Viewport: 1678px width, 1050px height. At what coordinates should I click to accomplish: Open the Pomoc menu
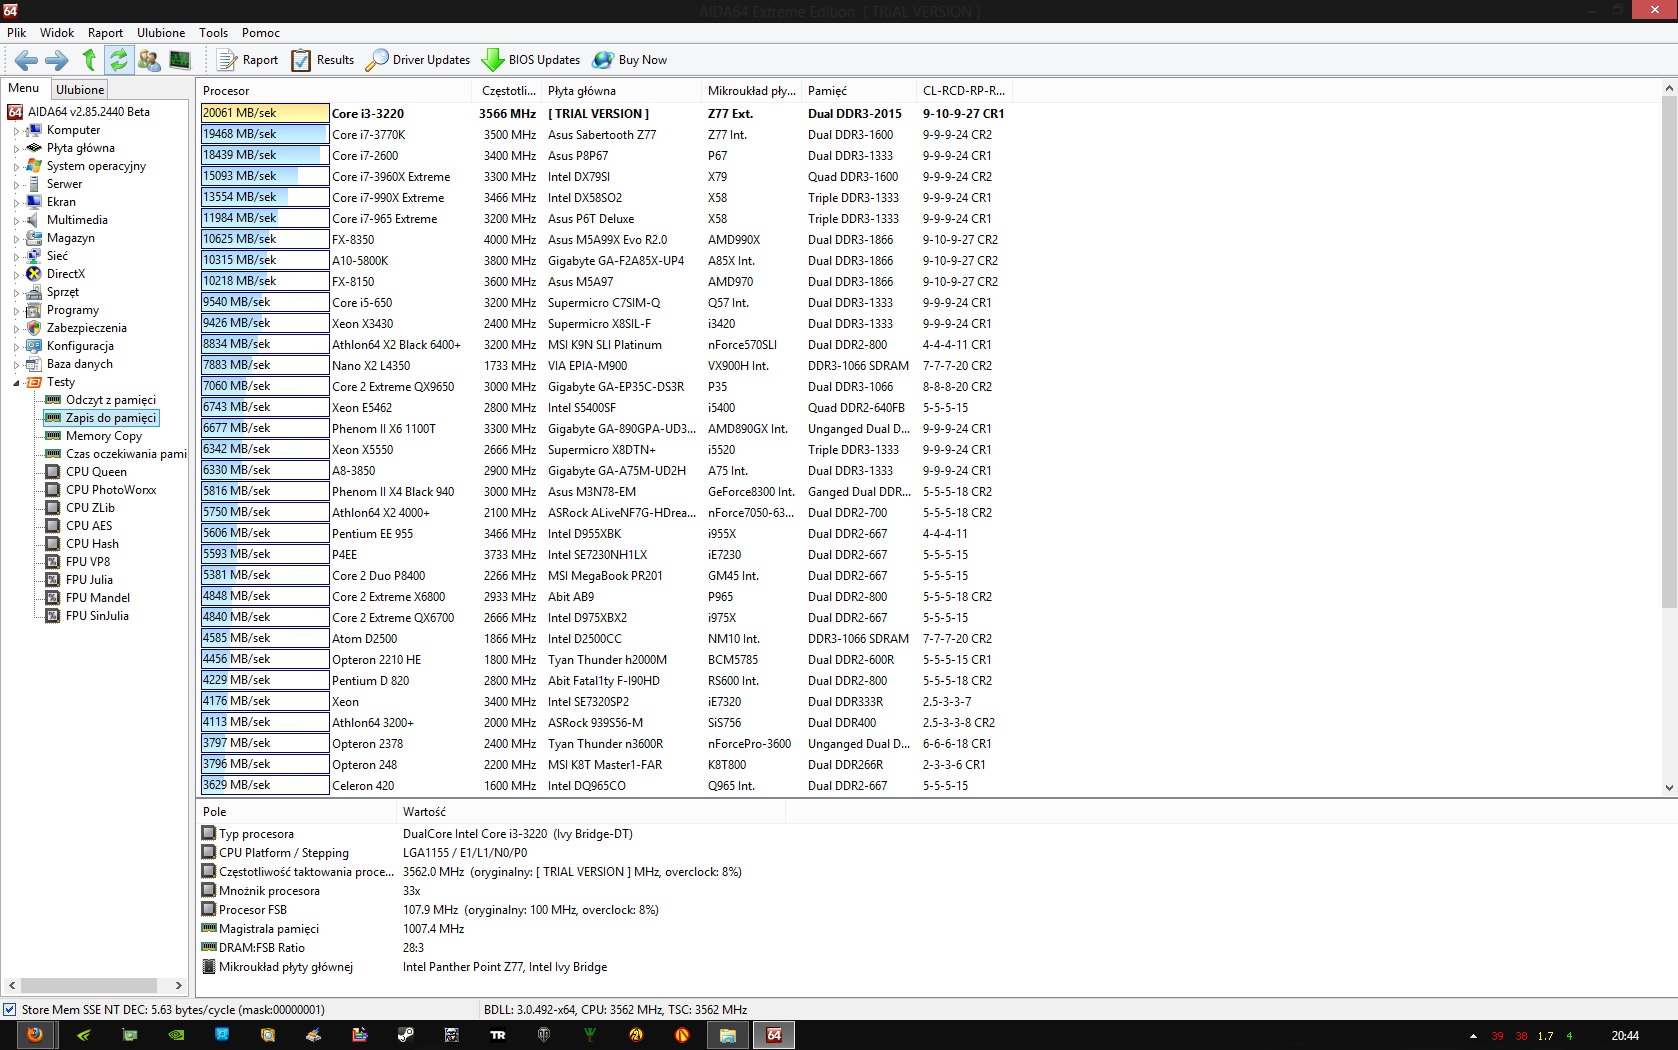(261, 33)
